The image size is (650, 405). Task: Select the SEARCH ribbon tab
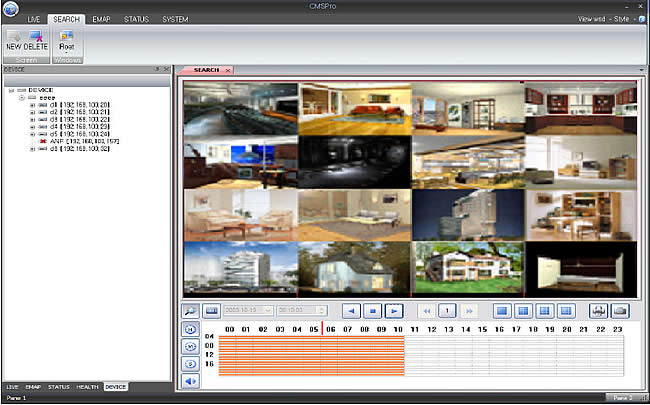pyautogui.click(x=66, y=19)
